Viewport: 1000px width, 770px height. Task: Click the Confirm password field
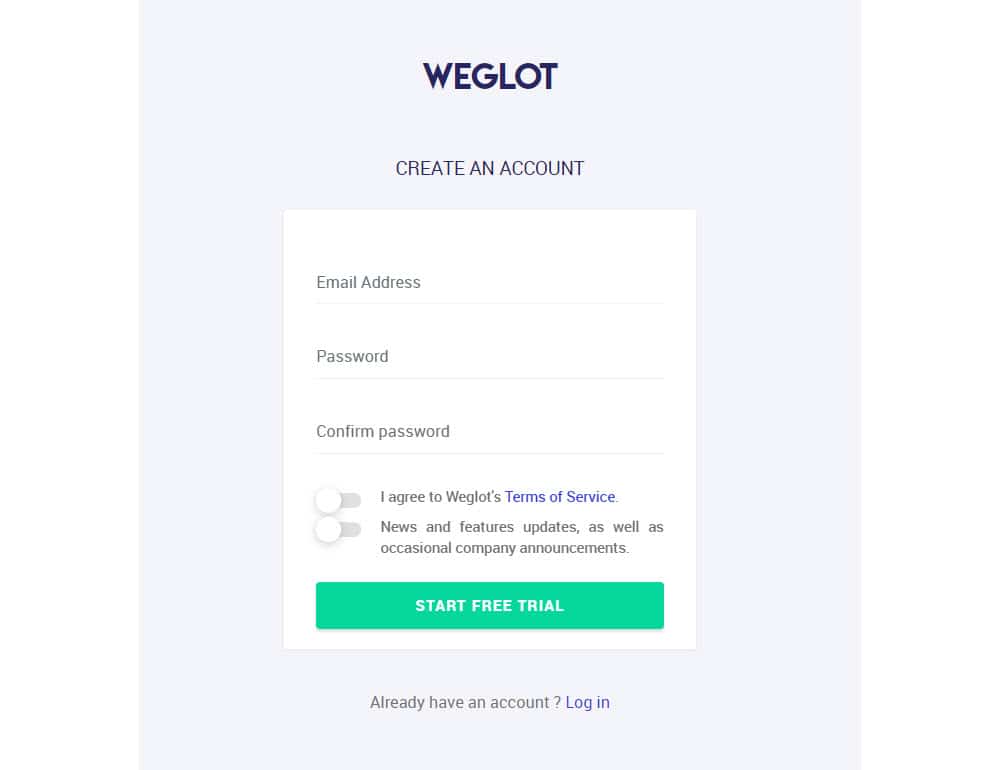tap(489, 436)
